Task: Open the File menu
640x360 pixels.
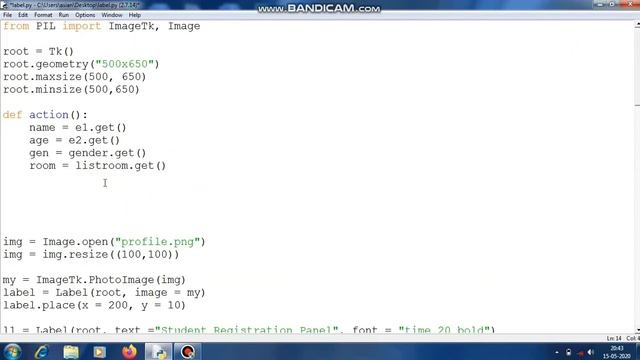Action: point(7,15)
